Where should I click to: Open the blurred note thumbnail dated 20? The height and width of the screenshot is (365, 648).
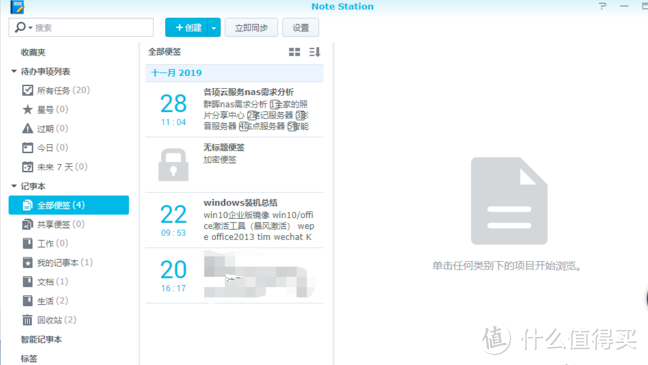click(x=260, y=274)
